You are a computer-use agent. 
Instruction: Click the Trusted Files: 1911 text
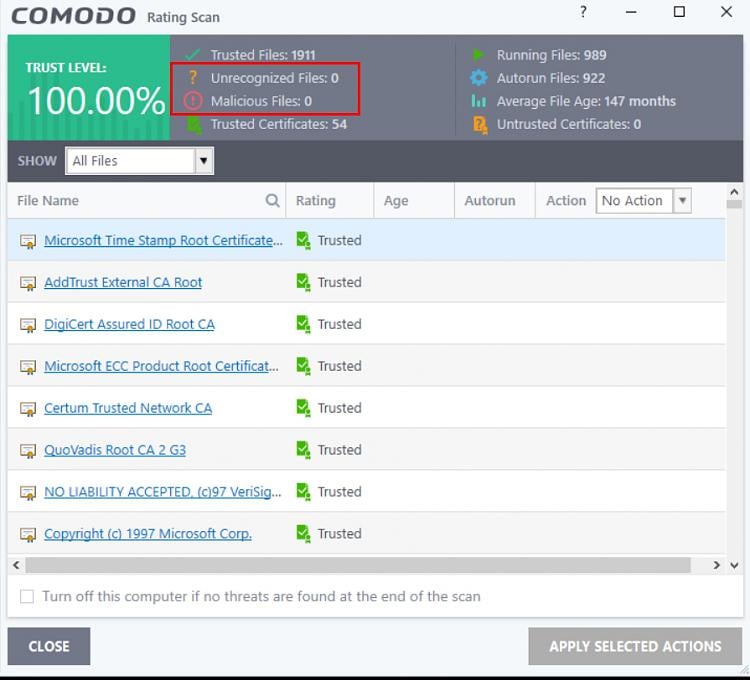(263, 55)
